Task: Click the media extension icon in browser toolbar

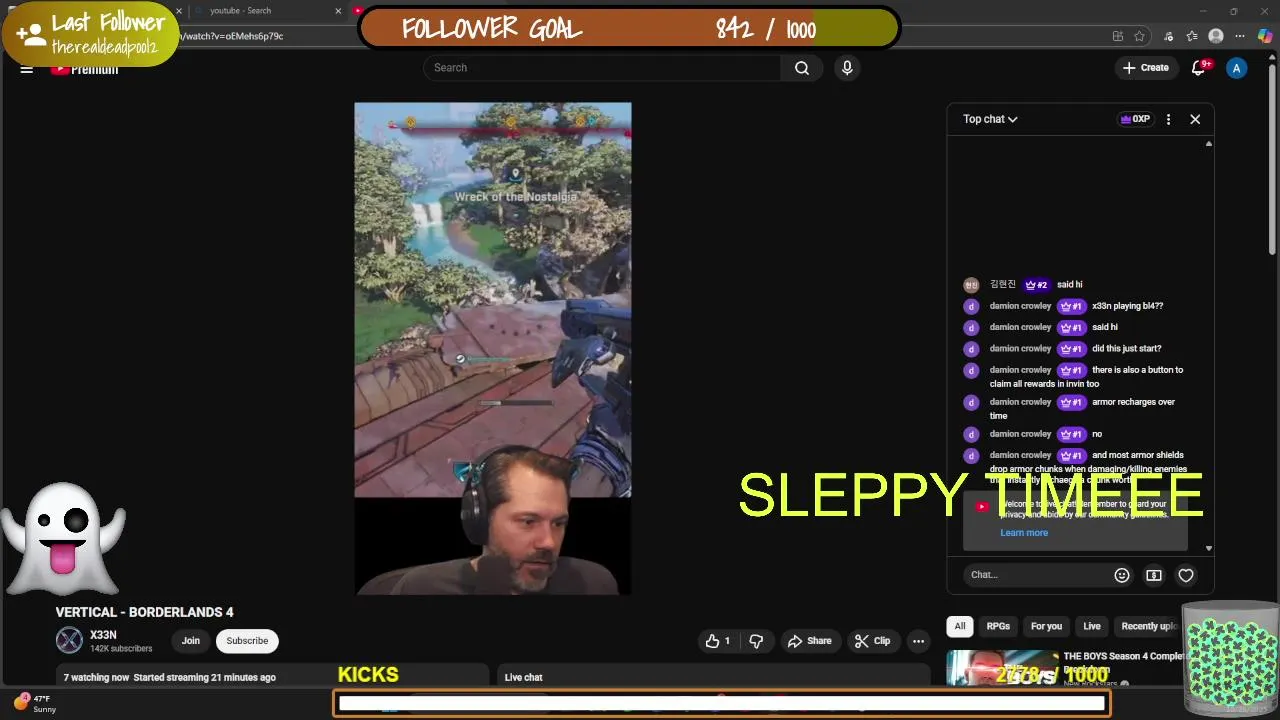Action: 1168,36
